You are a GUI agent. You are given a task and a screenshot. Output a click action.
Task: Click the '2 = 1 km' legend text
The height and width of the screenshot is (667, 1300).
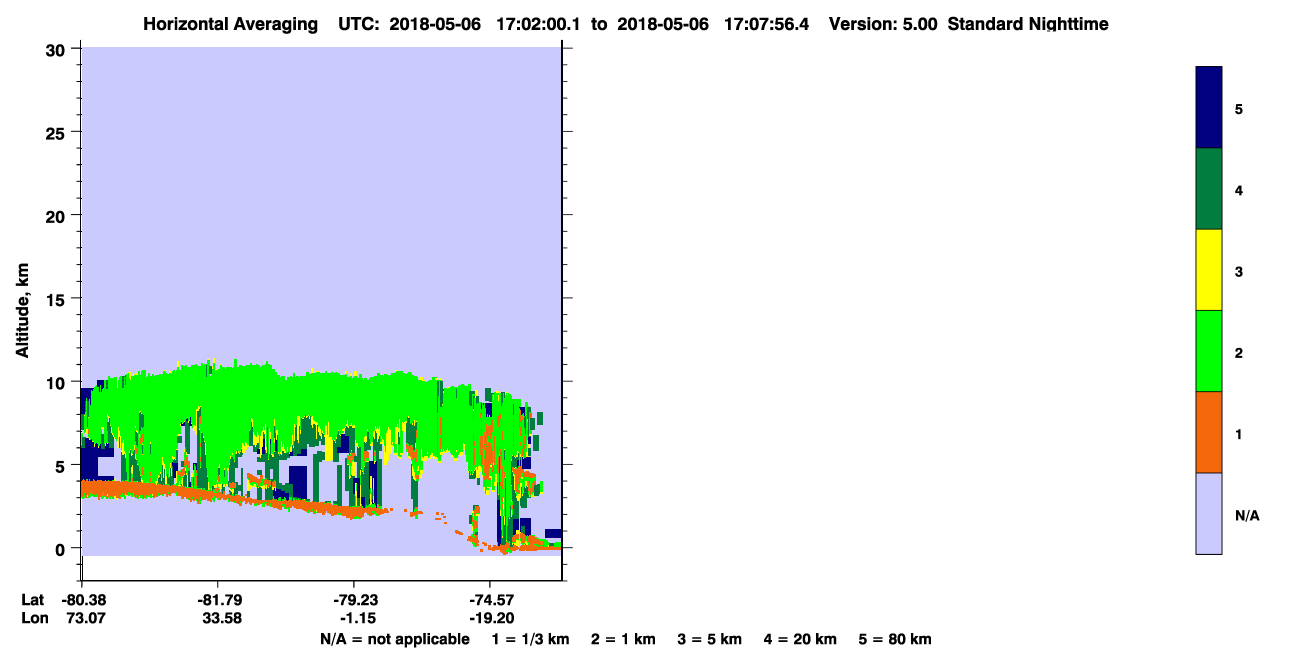(622, 639)
